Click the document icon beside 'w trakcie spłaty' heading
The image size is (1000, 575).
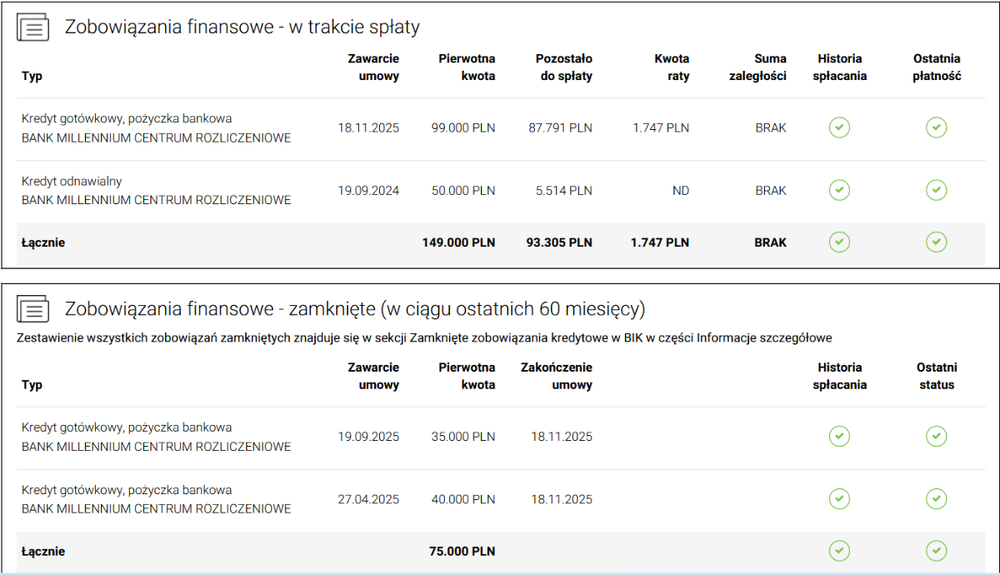pos(33,27)
